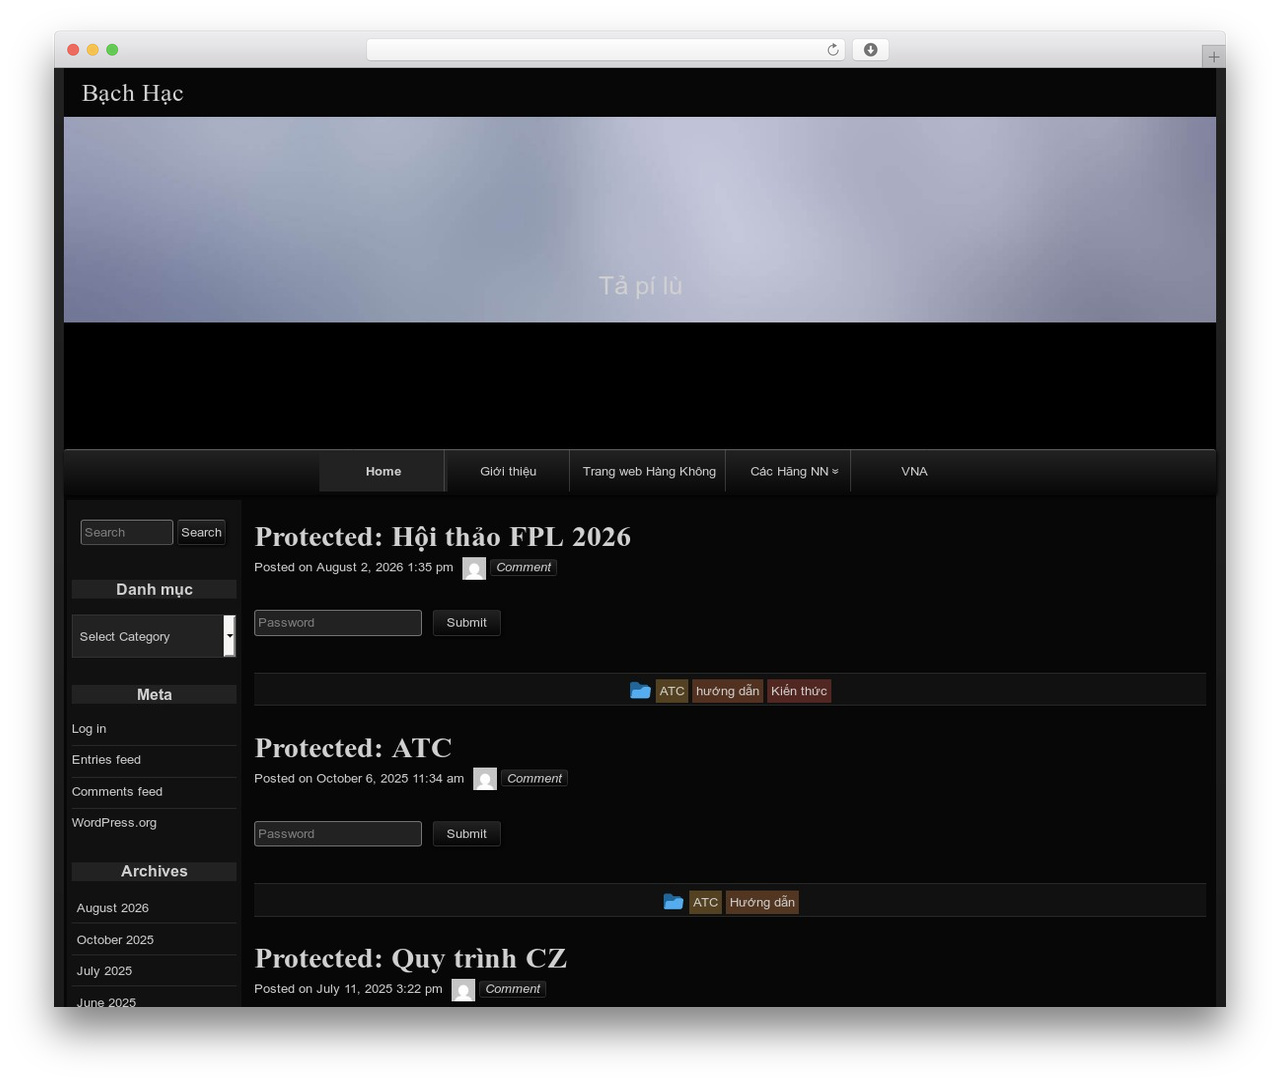This screenshot has width=1280, height=1084.
Task: Open the VNA menu item
Action: tap(914, 471)
